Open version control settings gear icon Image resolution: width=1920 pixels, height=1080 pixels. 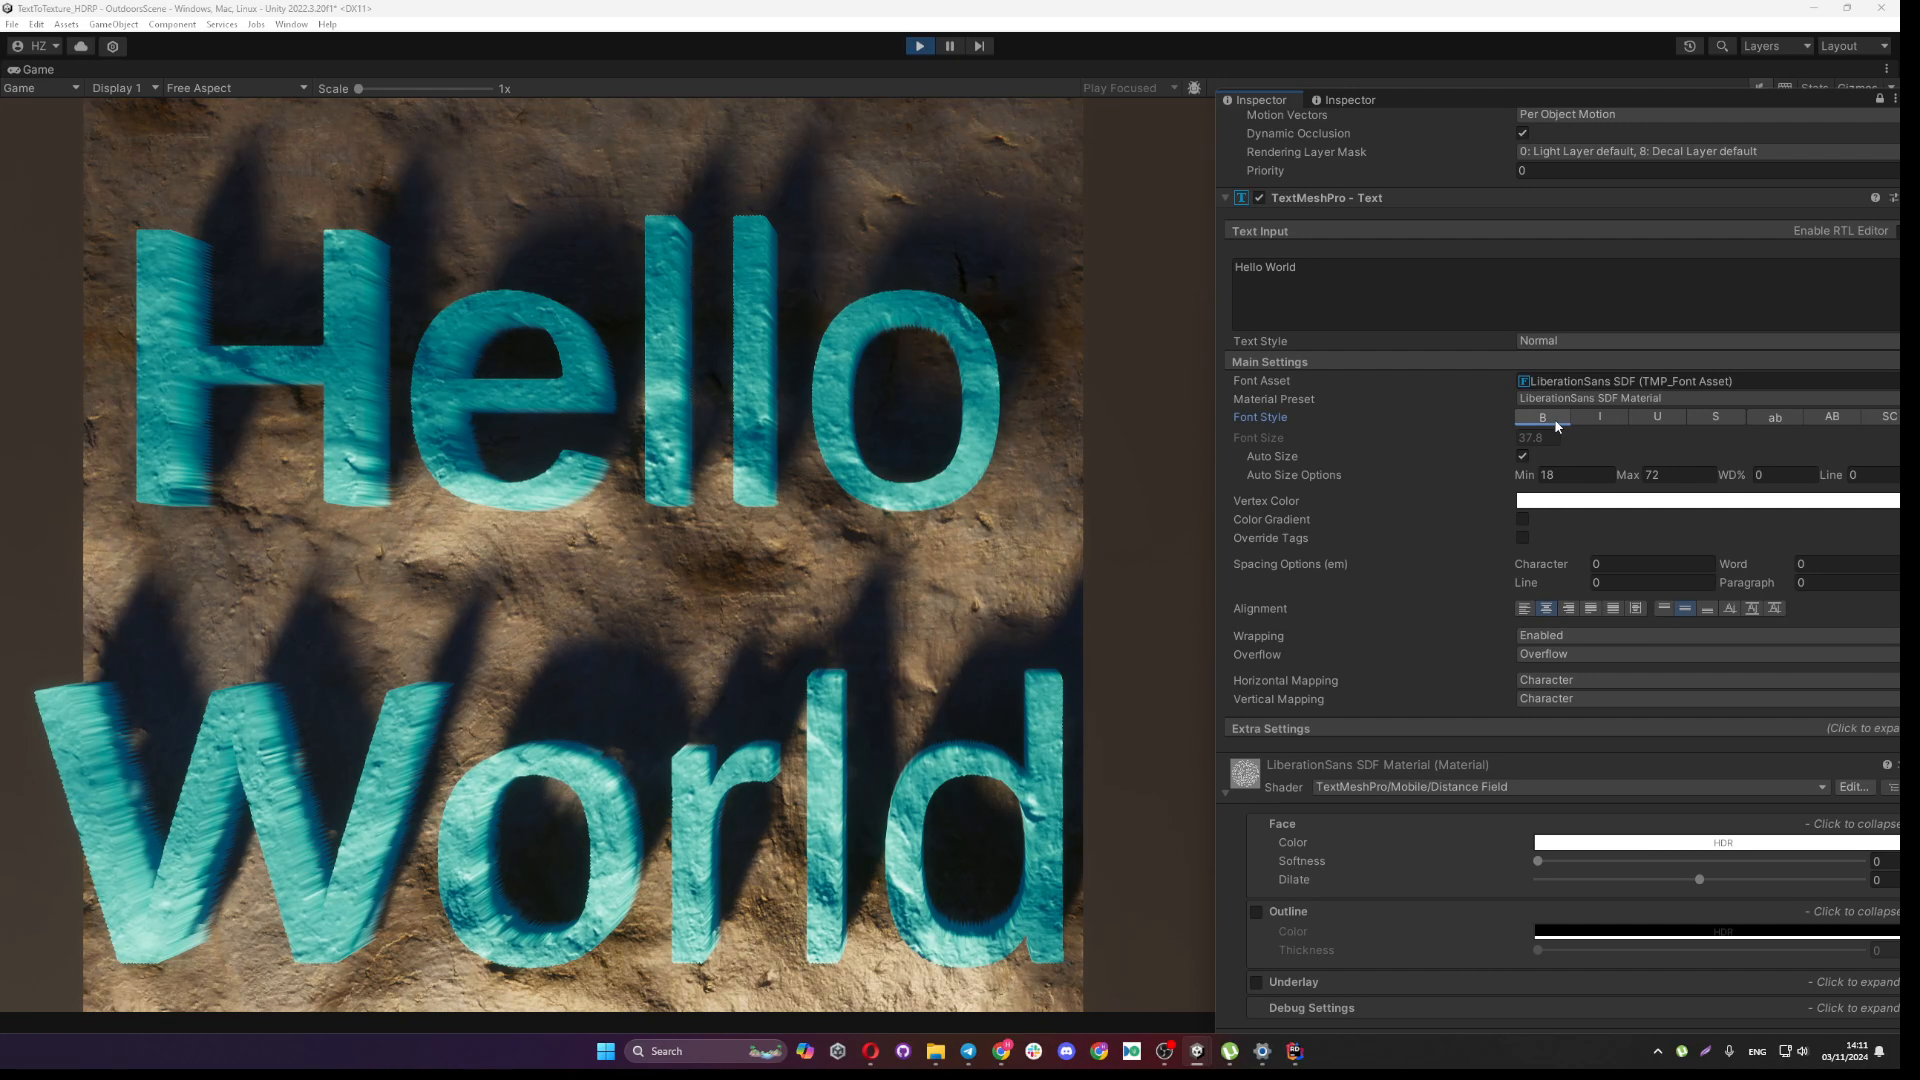(112, 46)
